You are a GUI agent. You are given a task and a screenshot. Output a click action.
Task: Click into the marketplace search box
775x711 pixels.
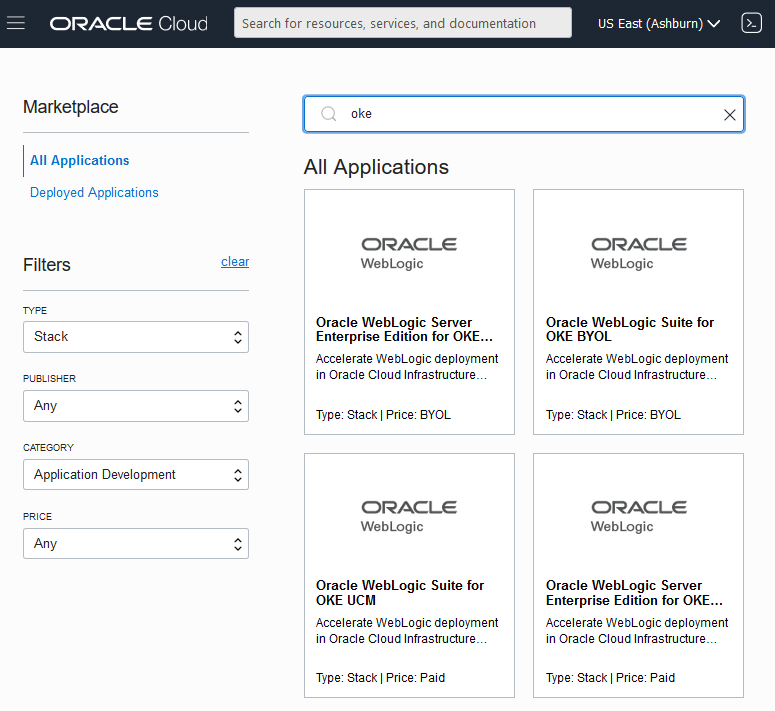pyautogui.click(x=530, y=114)
